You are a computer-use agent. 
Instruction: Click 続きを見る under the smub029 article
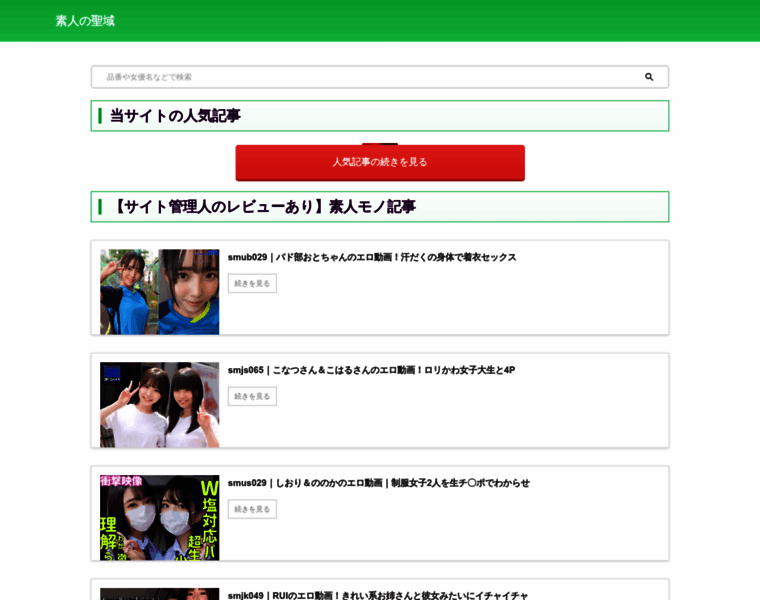[252, 284]
